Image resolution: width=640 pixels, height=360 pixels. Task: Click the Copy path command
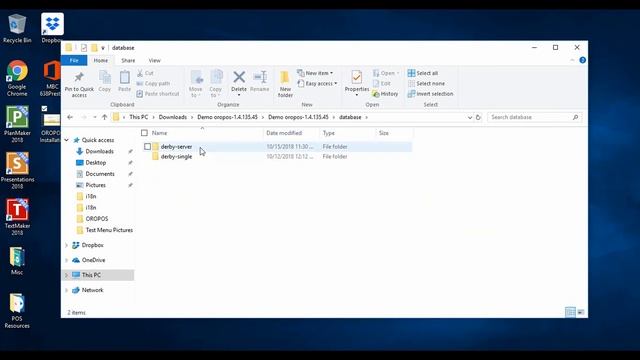153,83
